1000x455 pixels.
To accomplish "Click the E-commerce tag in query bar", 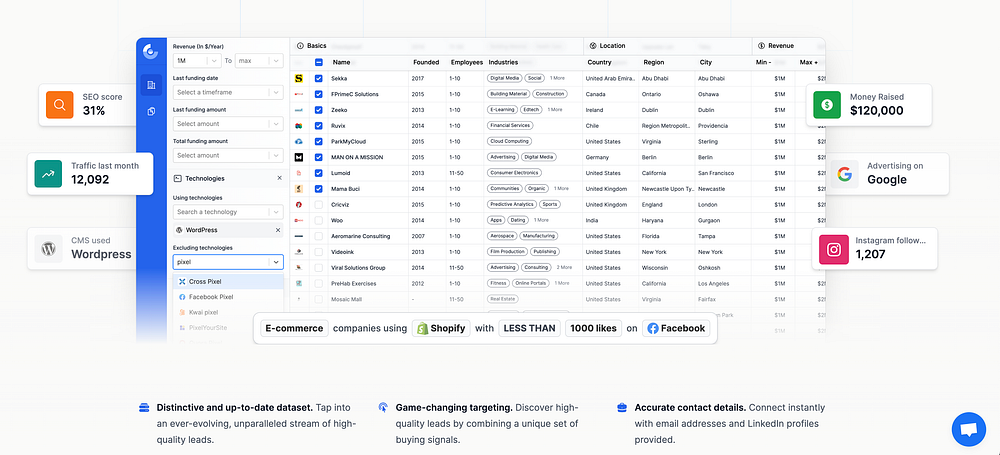I will tap(295, 329).
